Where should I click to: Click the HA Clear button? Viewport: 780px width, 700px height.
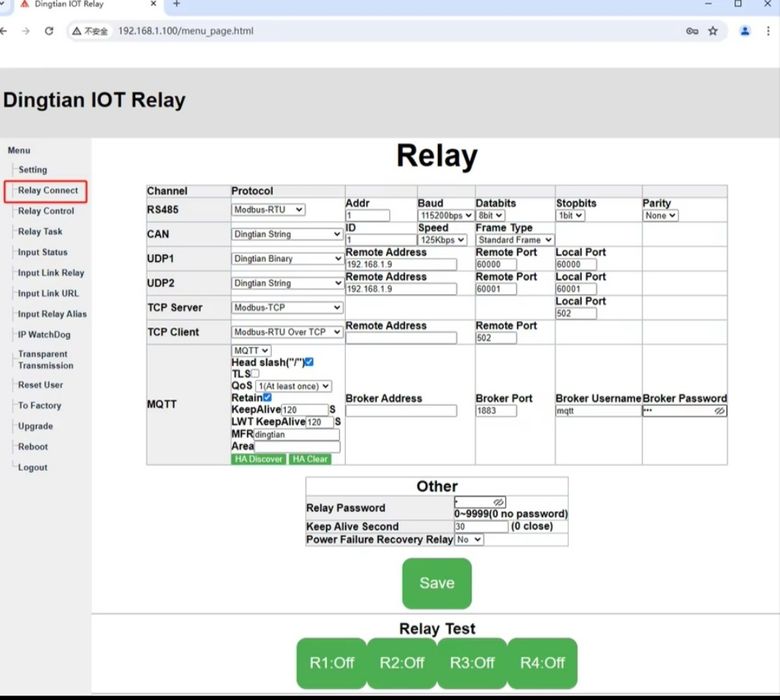click(x=310, y=459)
